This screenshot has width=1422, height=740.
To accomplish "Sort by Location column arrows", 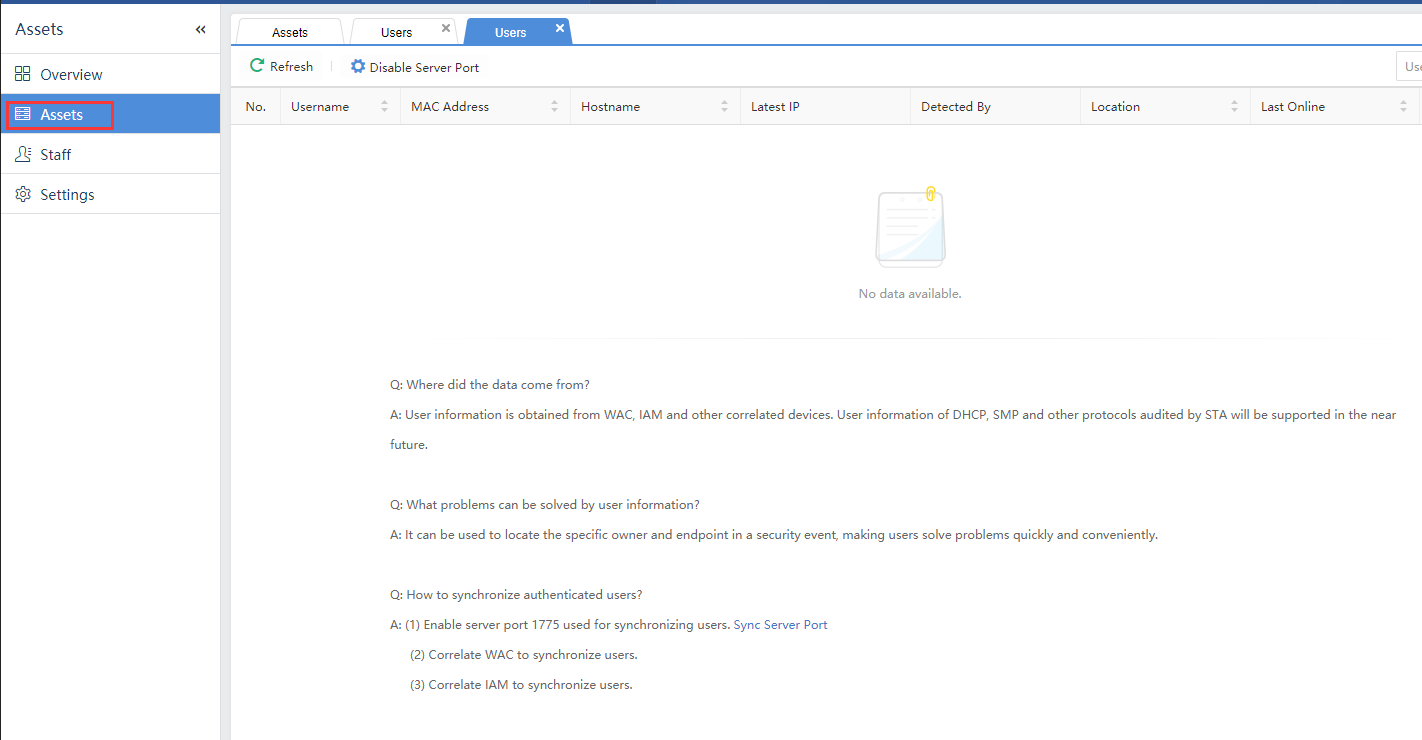I will [x=1234, y=106].
